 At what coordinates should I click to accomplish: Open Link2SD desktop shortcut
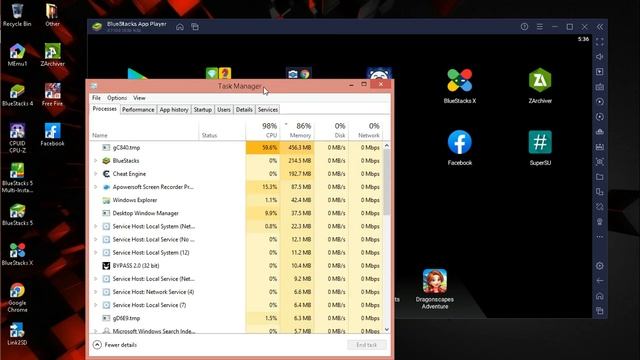click(17, 334)
